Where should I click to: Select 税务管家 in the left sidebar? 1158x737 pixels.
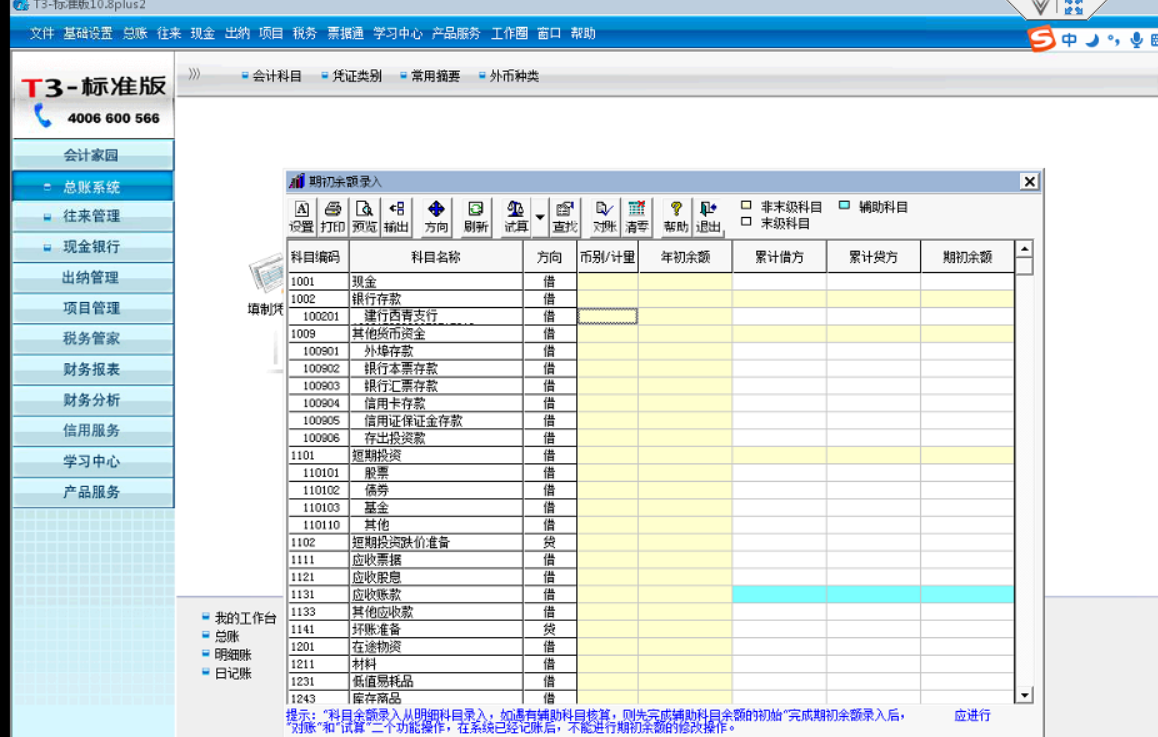point(93,338)
